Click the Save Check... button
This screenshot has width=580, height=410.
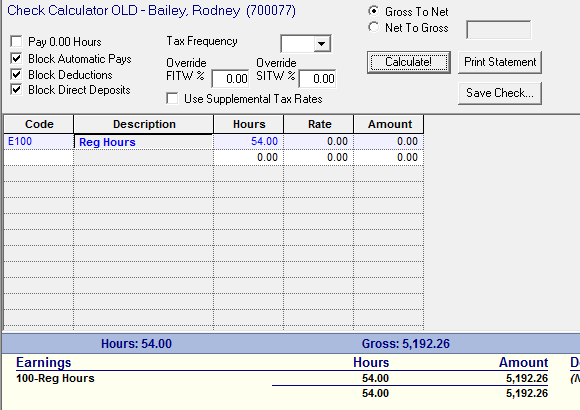click(500, 93)
